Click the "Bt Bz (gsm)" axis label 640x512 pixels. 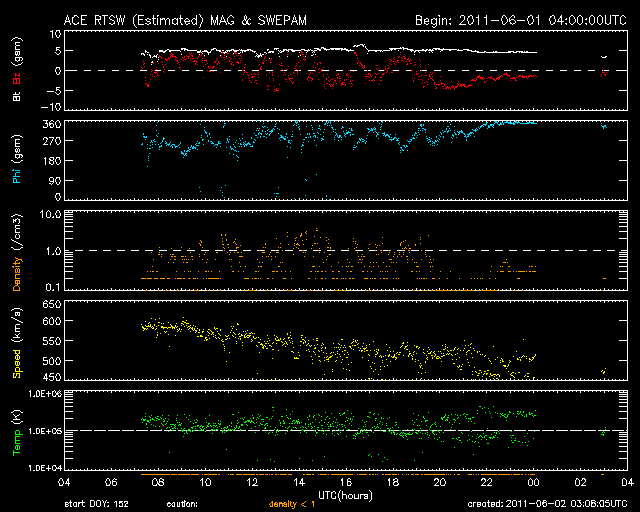click(x=17, y=69)
